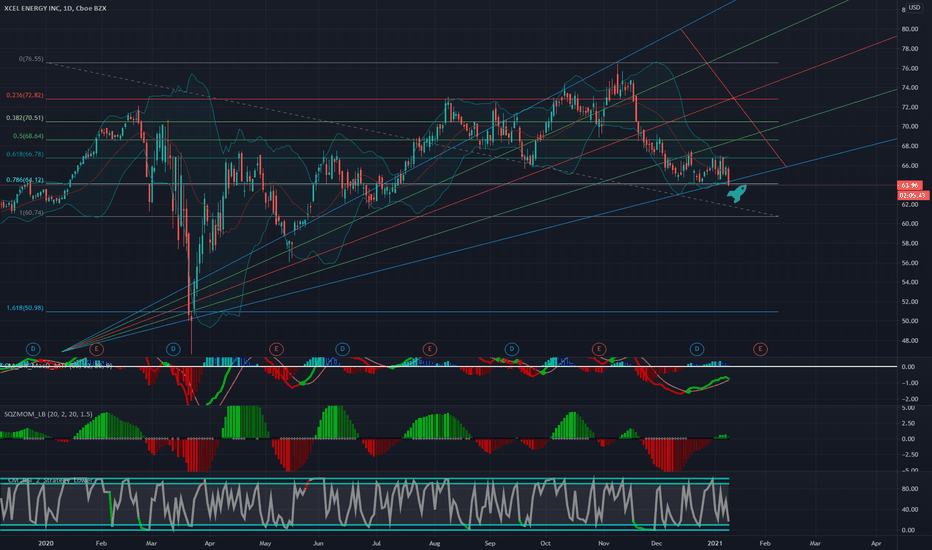Click the May label on the time axis

(x=265, y=543)
